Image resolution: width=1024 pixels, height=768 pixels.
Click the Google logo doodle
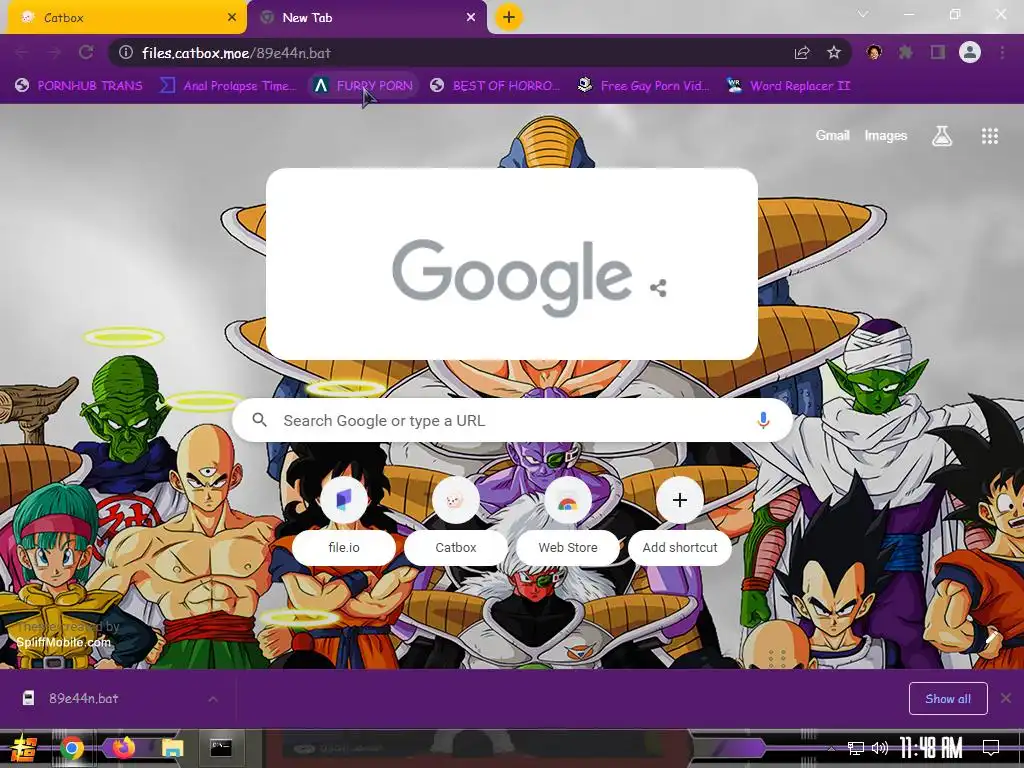click(x=512, y=277)
